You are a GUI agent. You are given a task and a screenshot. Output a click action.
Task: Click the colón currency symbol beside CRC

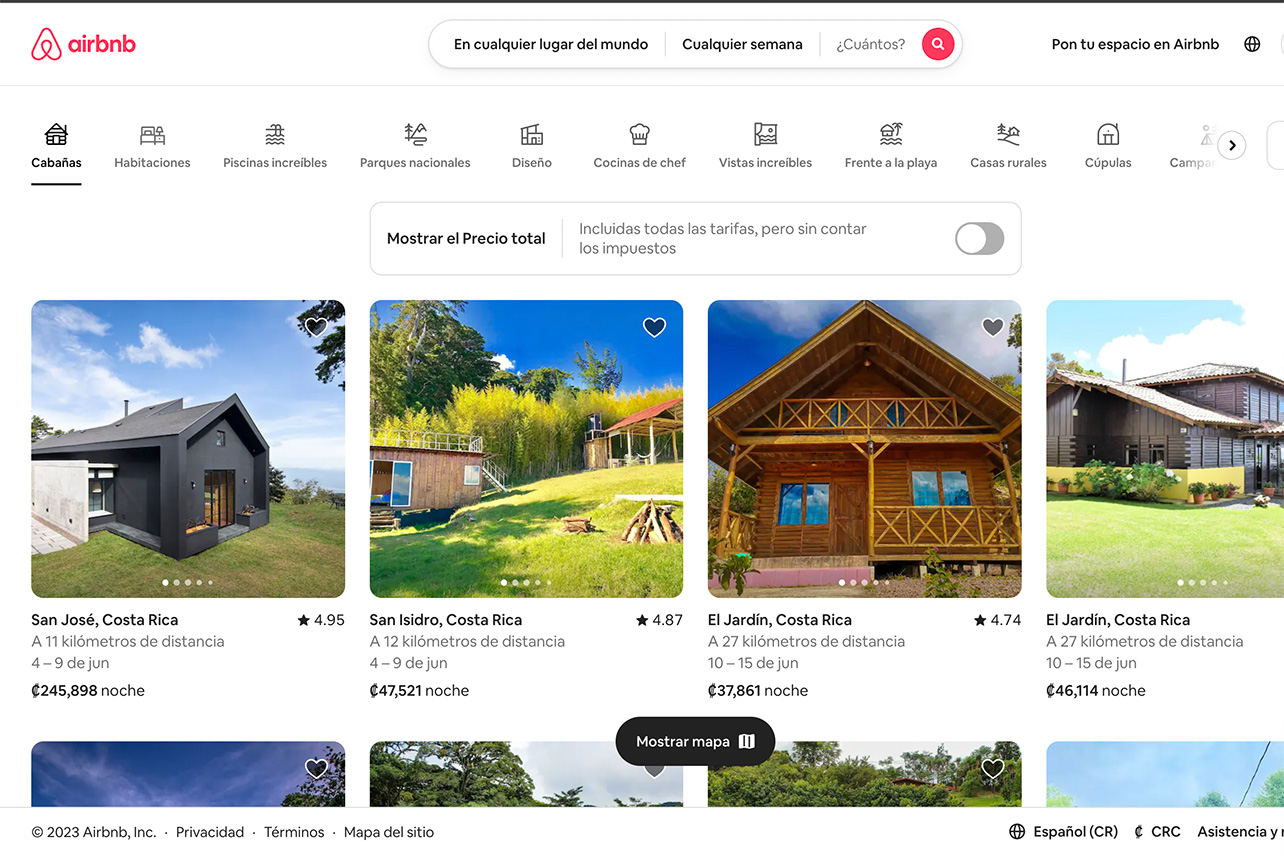pos(1139,832)
